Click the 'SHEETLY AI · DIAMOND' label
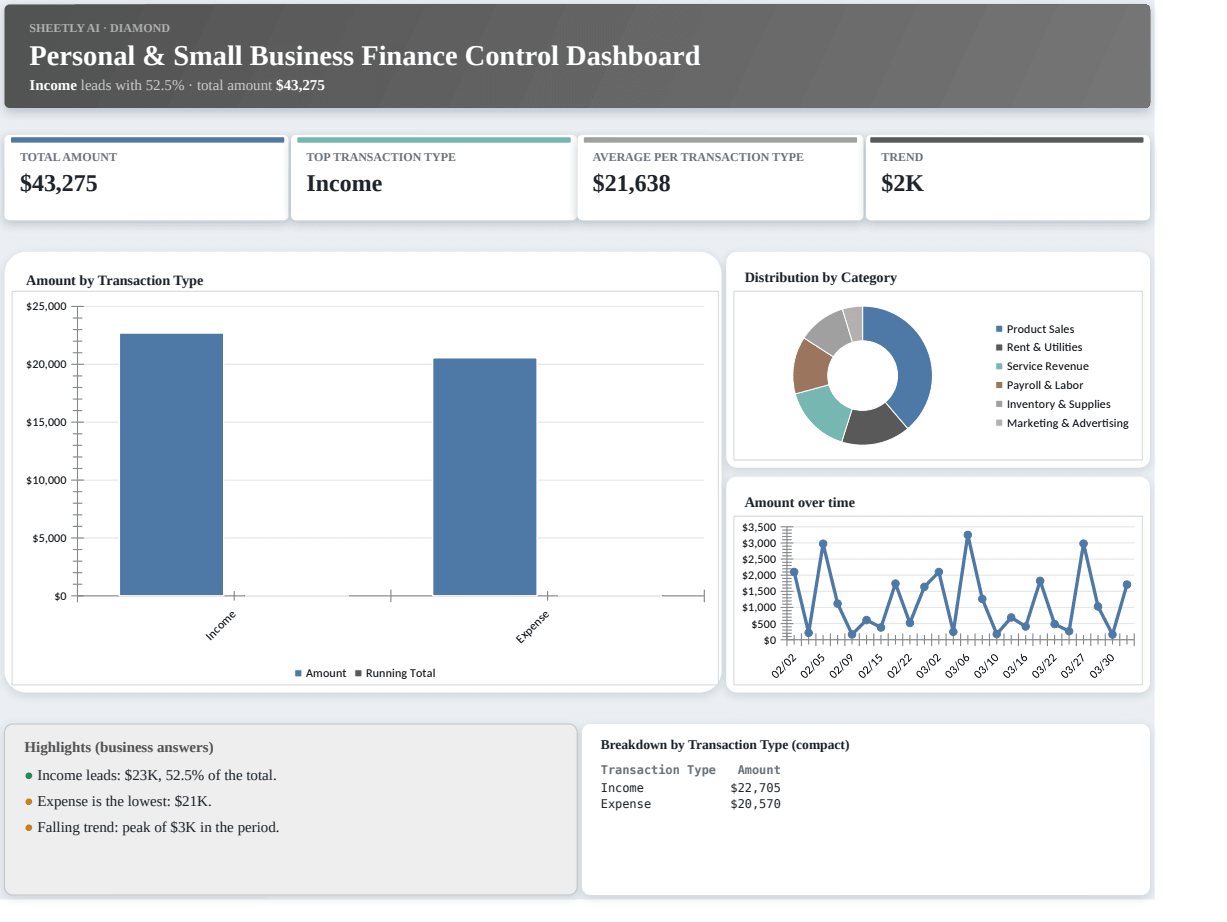This screenshot has height=922, width=1227. [x=99, y=28]
